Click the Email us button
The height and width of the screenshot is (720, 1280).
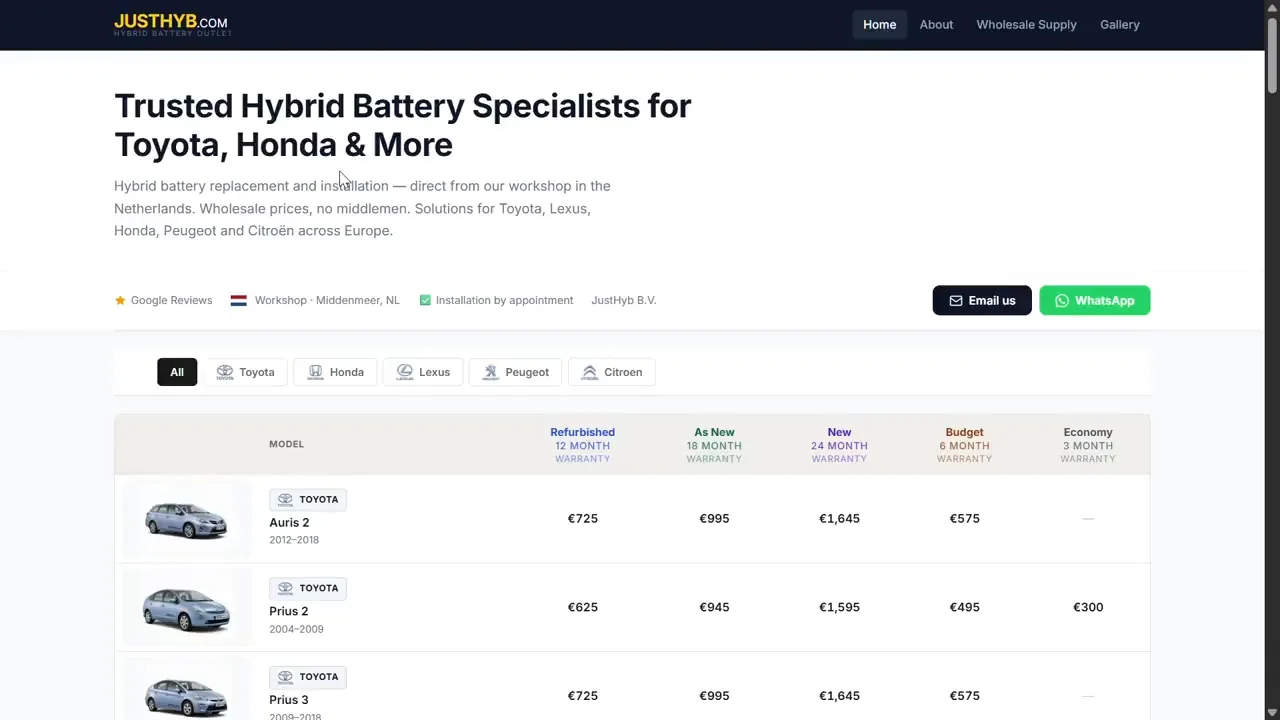tap(982, 300)
